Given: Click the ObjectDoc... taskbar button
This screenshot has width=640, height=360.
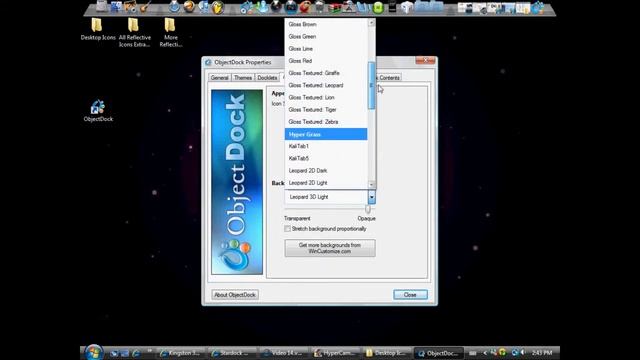Looking at the screenshot, I should pyautogui.click(x=439, y=353).
